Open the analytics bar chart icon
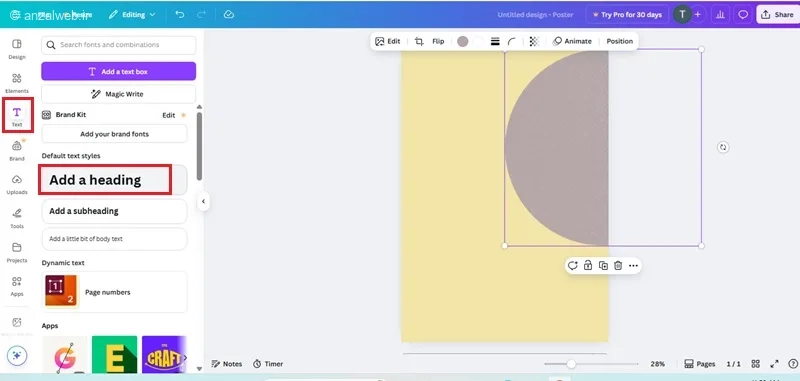The width and height of the screenshot is (800, 381). 720,14
